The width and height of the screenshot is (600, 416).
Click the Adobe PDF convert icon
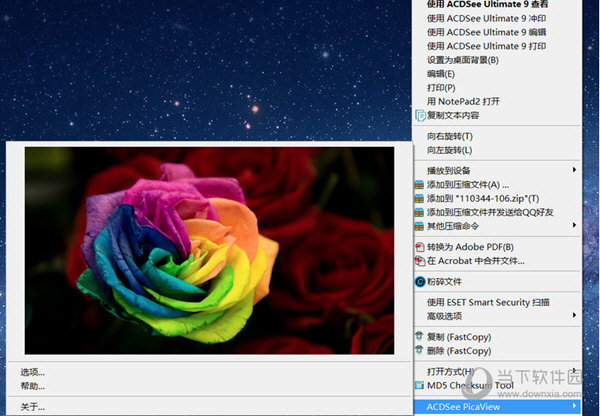420,247
